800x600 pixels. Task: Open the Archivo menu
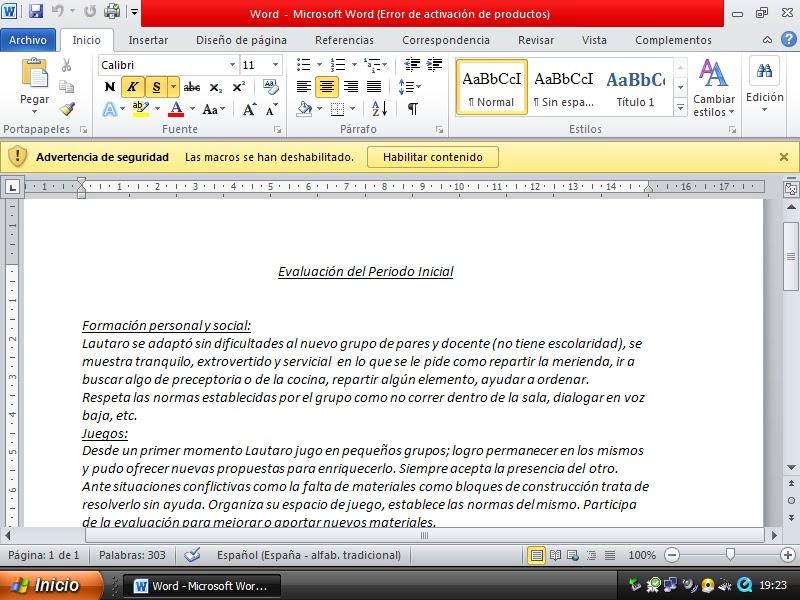28,39
